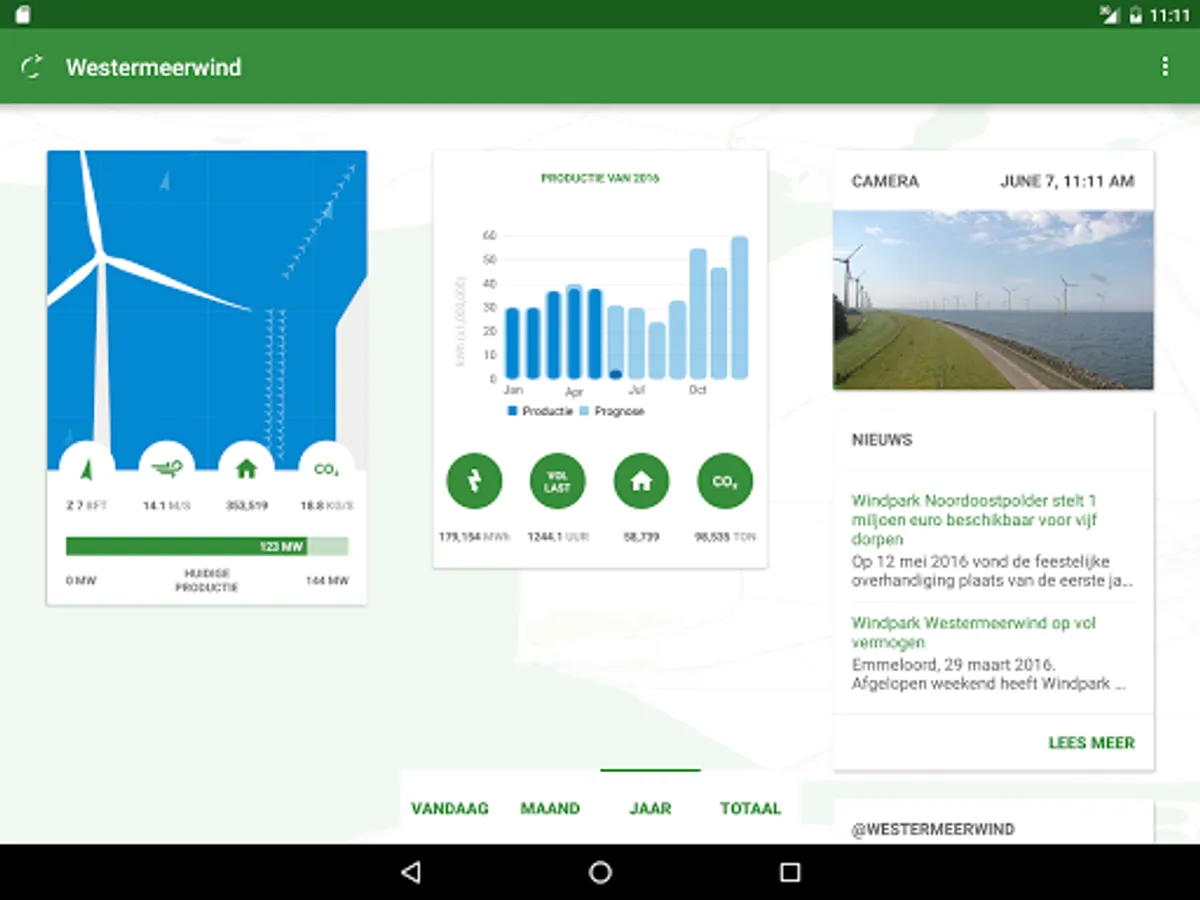Tap the 123 MW current production bar
Screen dimensions: 1200x900
[x=207, y=546]
